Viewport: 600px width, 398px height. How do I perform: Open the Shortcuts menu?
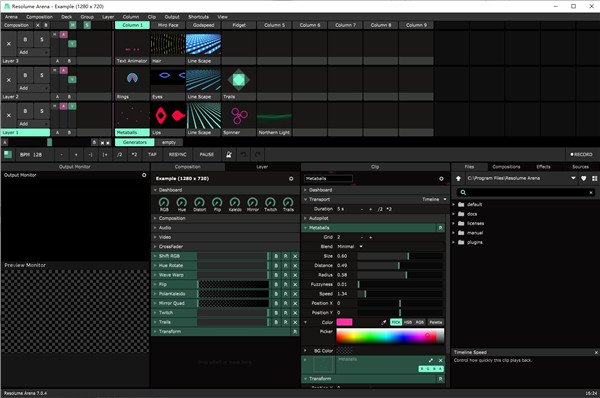[198, 17]
